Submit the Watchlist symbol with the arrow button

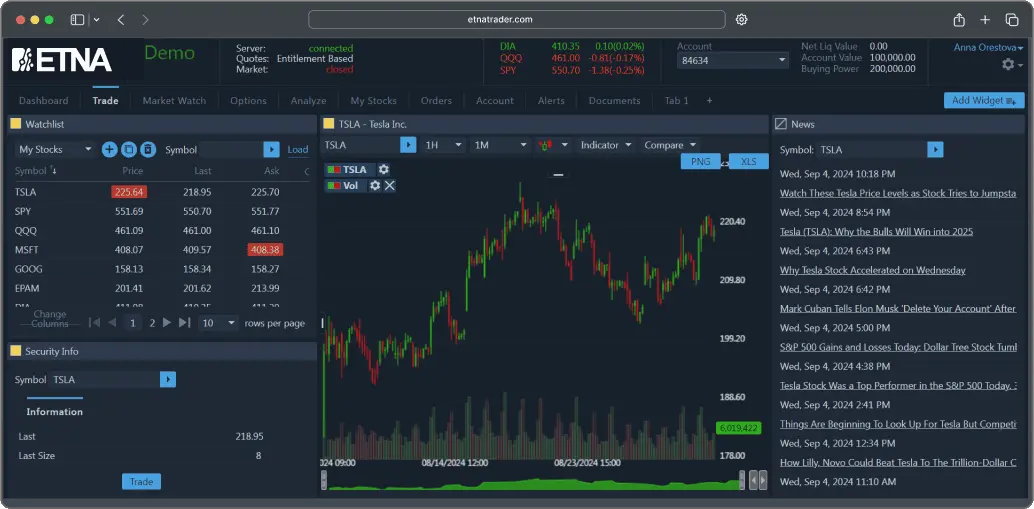pos(272,150)
